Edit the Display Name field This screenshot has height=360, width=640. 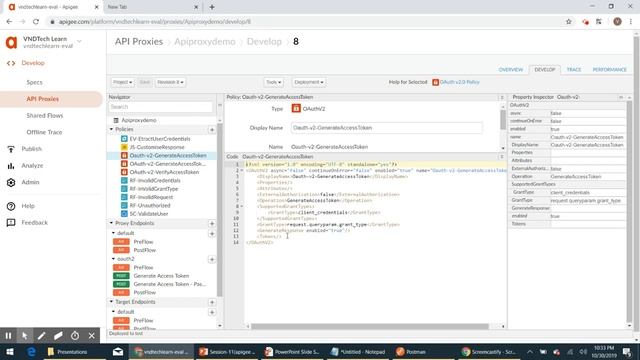[387, 128]
